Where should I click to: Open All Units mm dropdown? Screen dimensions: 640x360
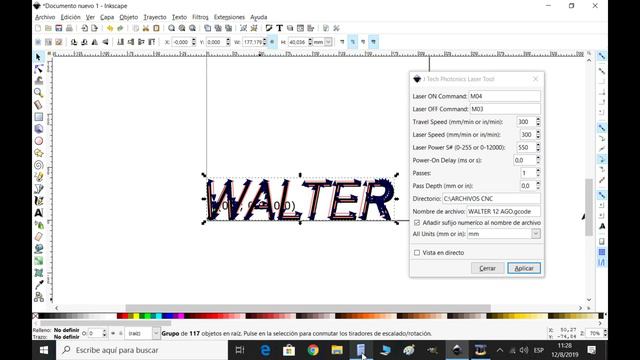coord(536,234)
